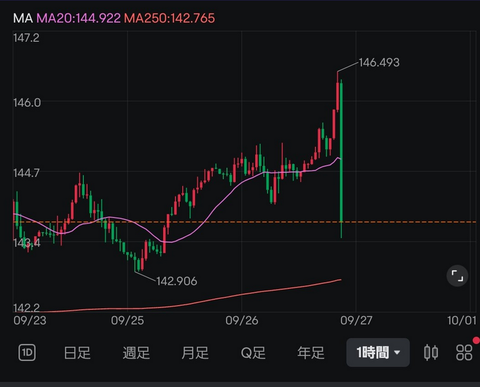Viewport: 480px width, 387px height.
Task: Click the 09/25 date axis label
Action: (x=127, y=320)
